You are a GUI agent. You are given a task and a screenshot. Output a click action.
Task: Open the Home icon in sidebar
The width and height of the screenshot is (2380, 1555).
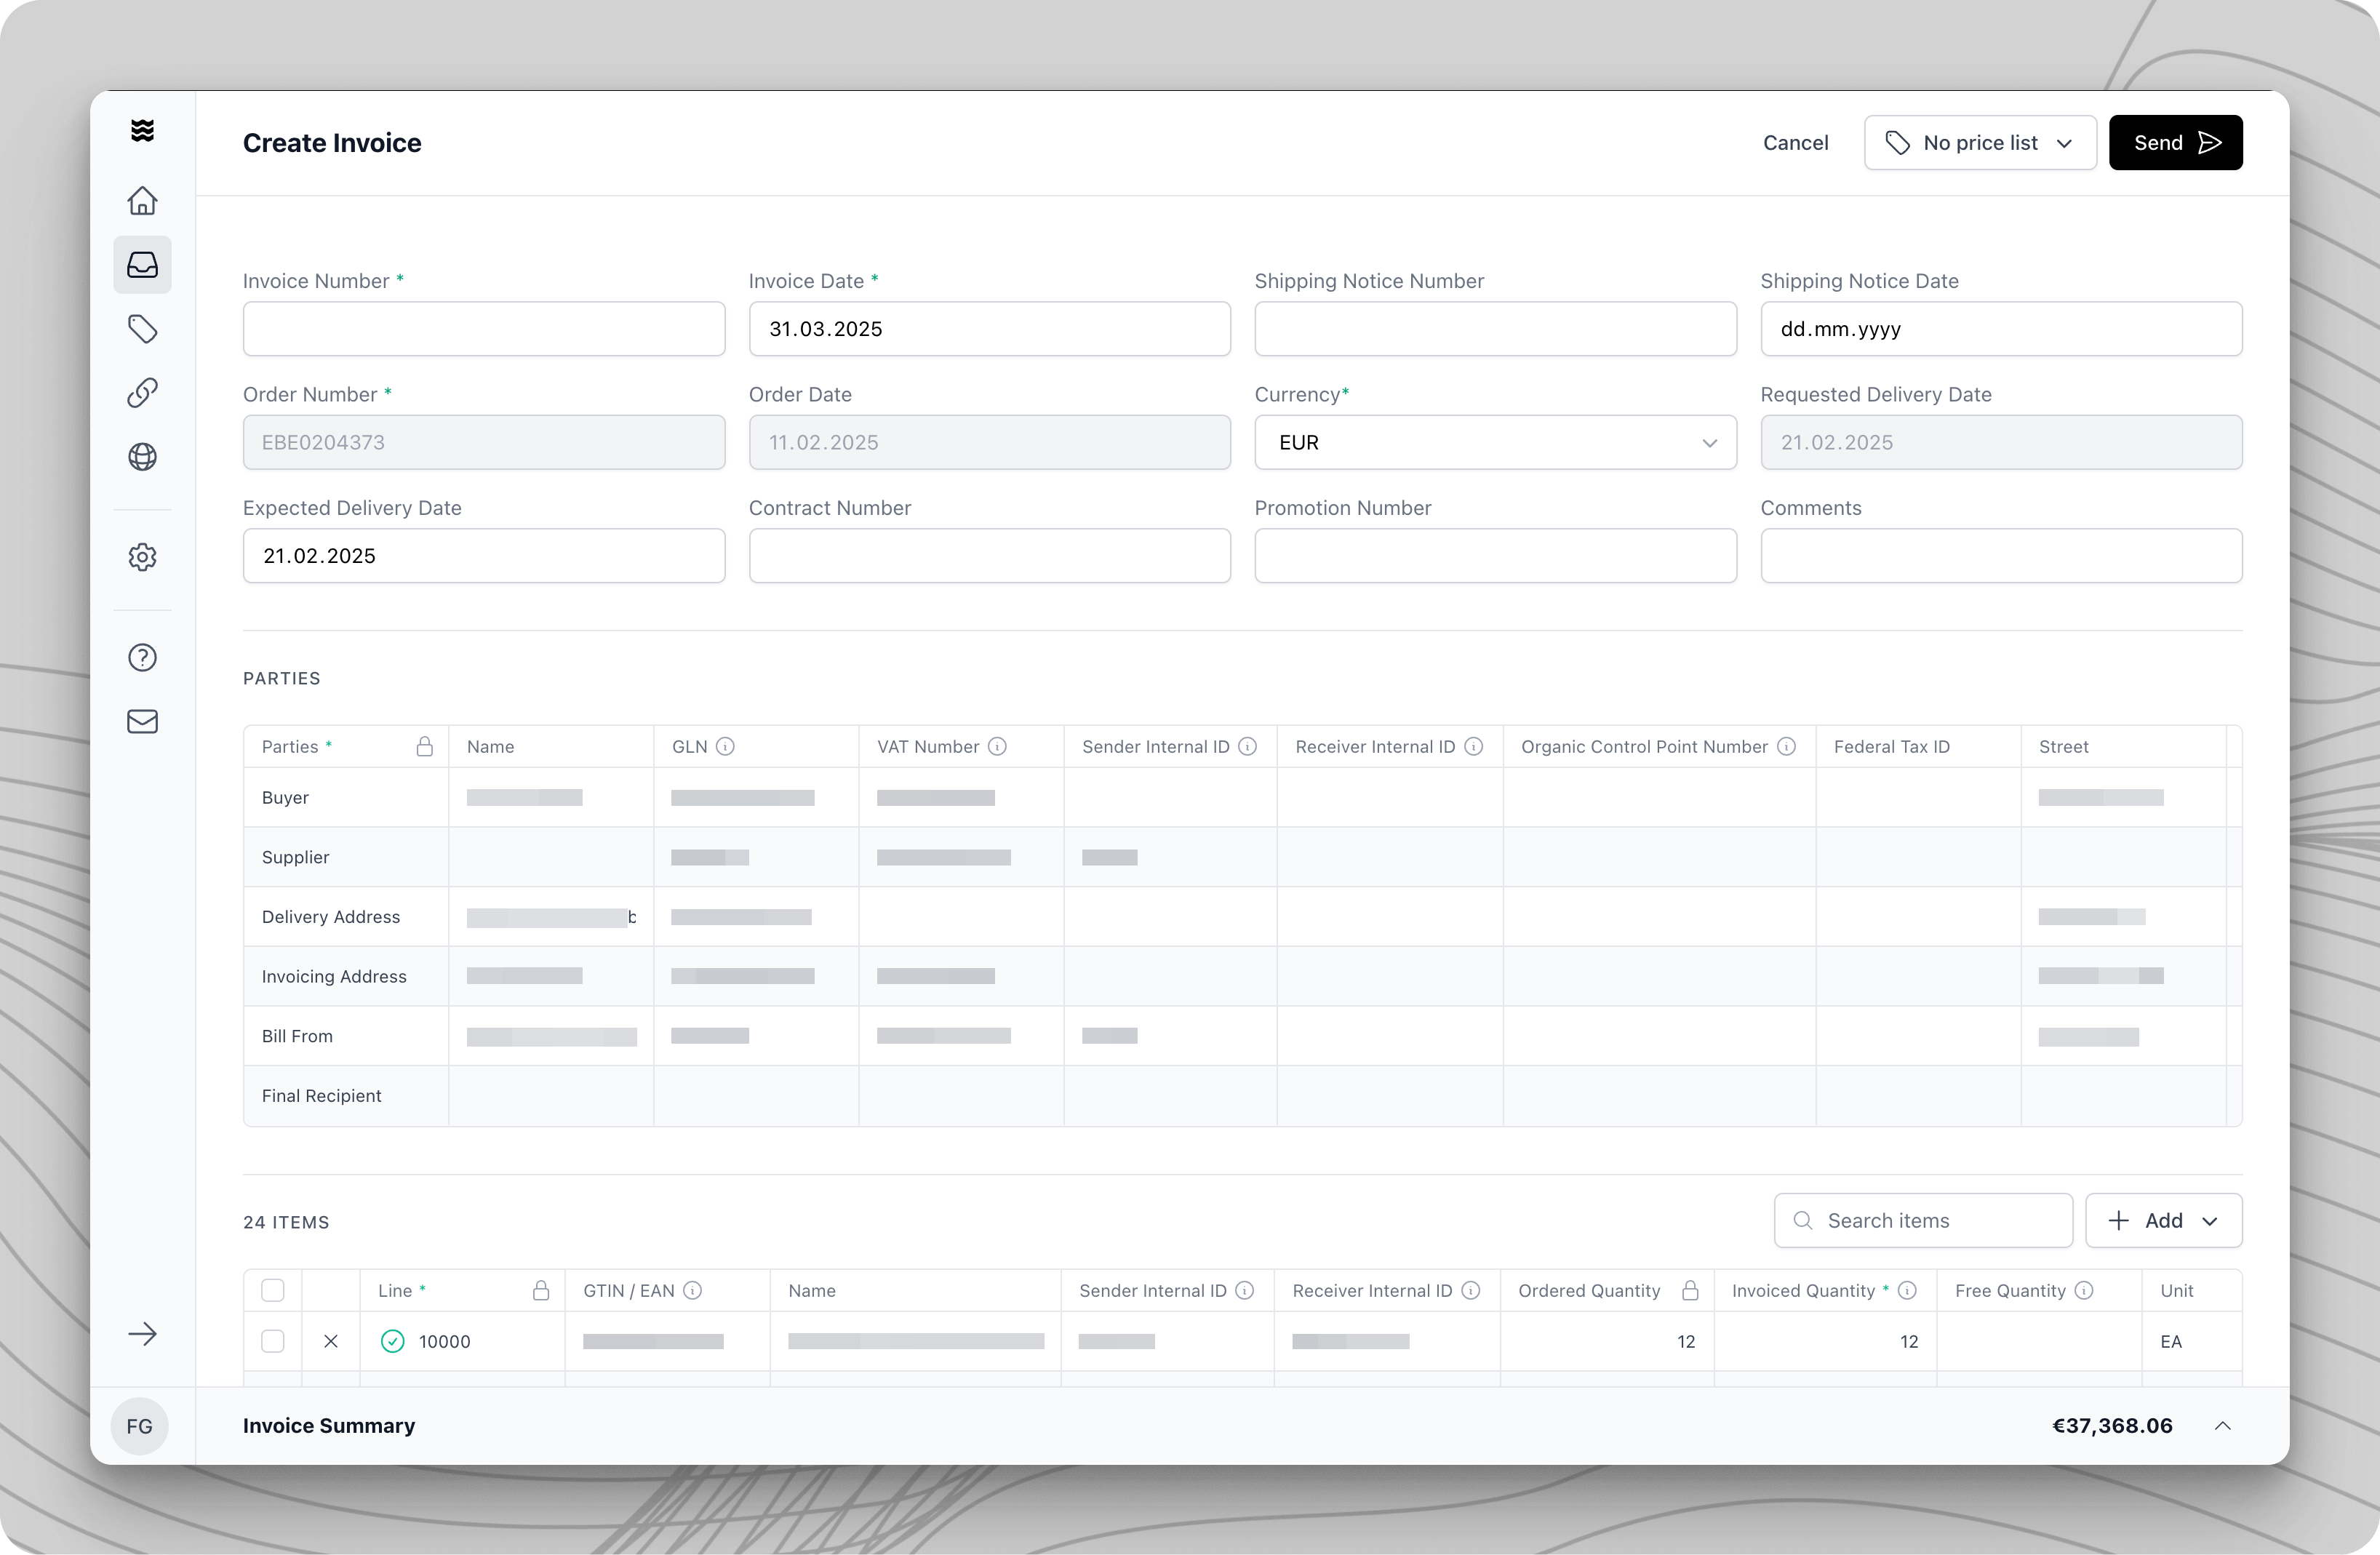142,201
